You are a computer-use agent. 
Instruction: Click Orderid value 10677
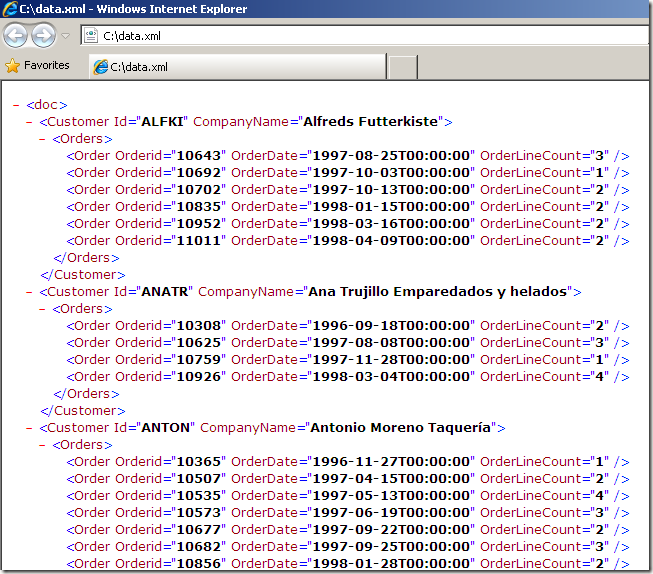point(199,530)
